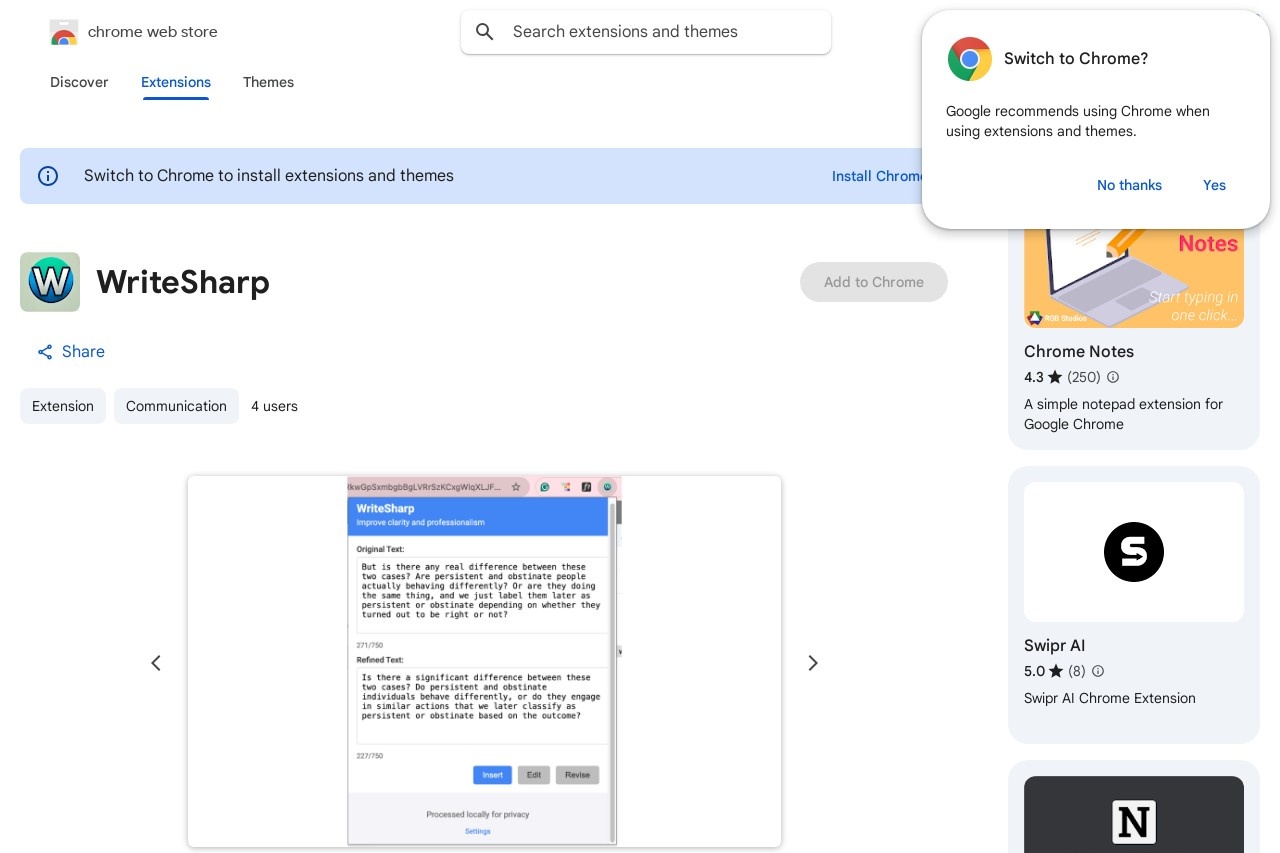The height and width of the screenshot is (853, 1280).
Task: Click 'Switch to Chrome to install extensions and themes'
Action: [x=269, y=176]
